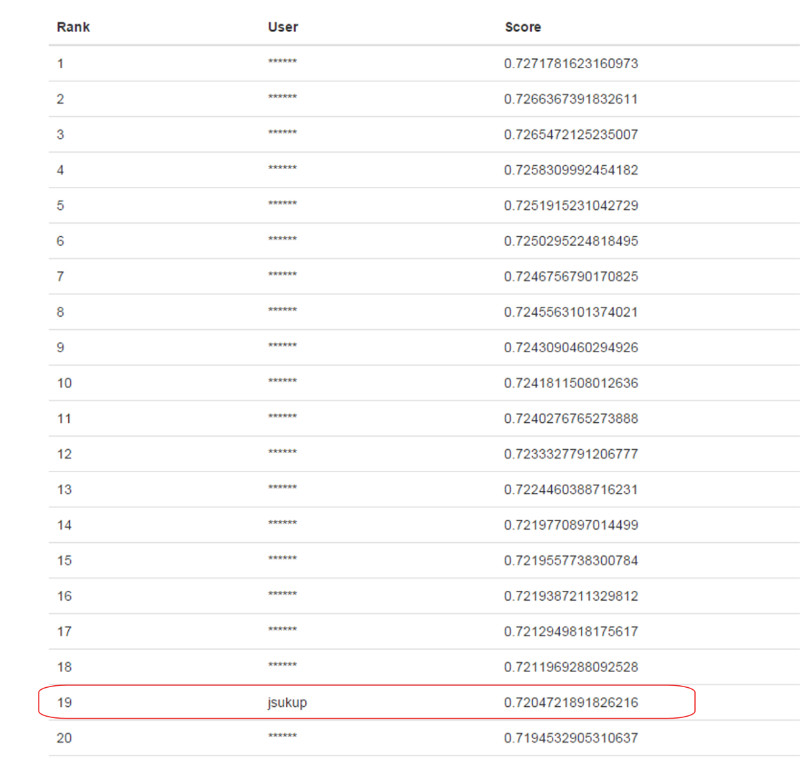Click rank number 8
The width and height of the screenshot is (800, 758).
coord(60,312)
